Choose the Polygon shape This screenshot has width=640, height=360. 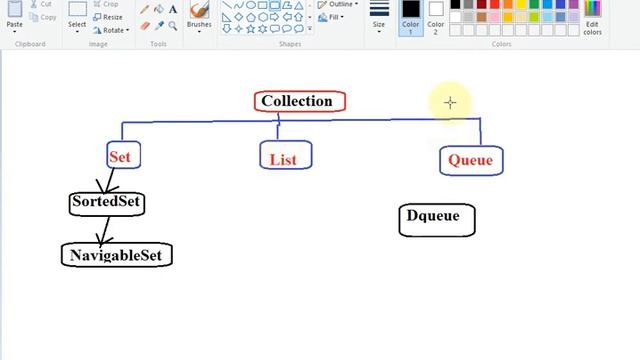(287, 5)
